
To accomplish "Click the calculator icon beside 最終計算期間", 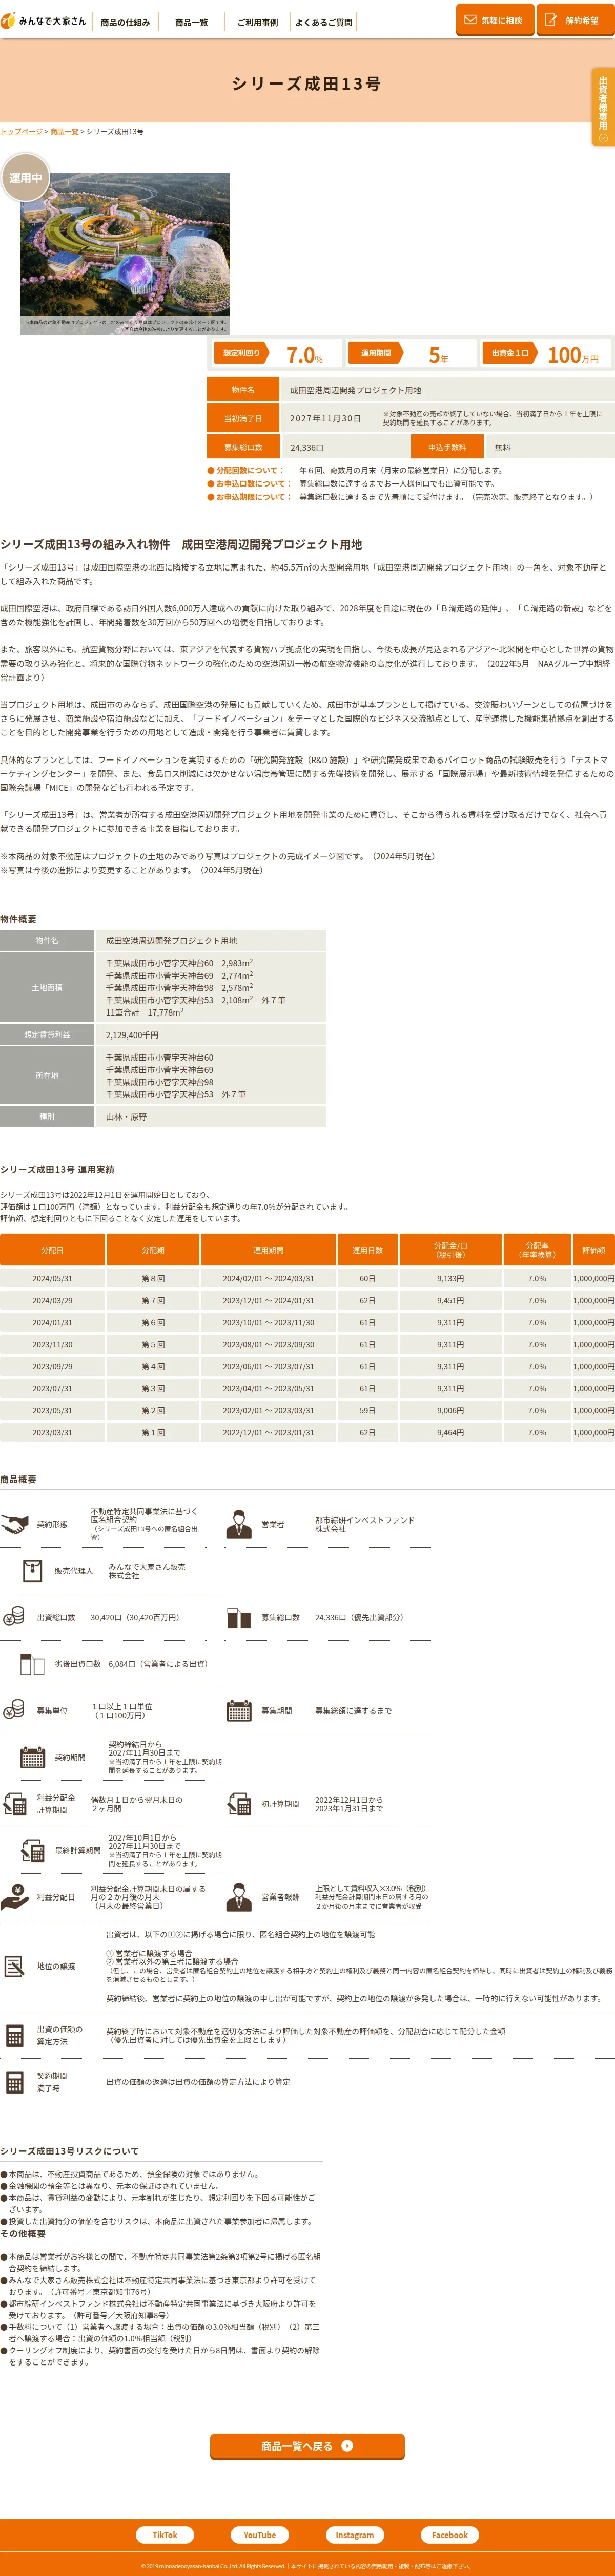I will (32, 1851).
